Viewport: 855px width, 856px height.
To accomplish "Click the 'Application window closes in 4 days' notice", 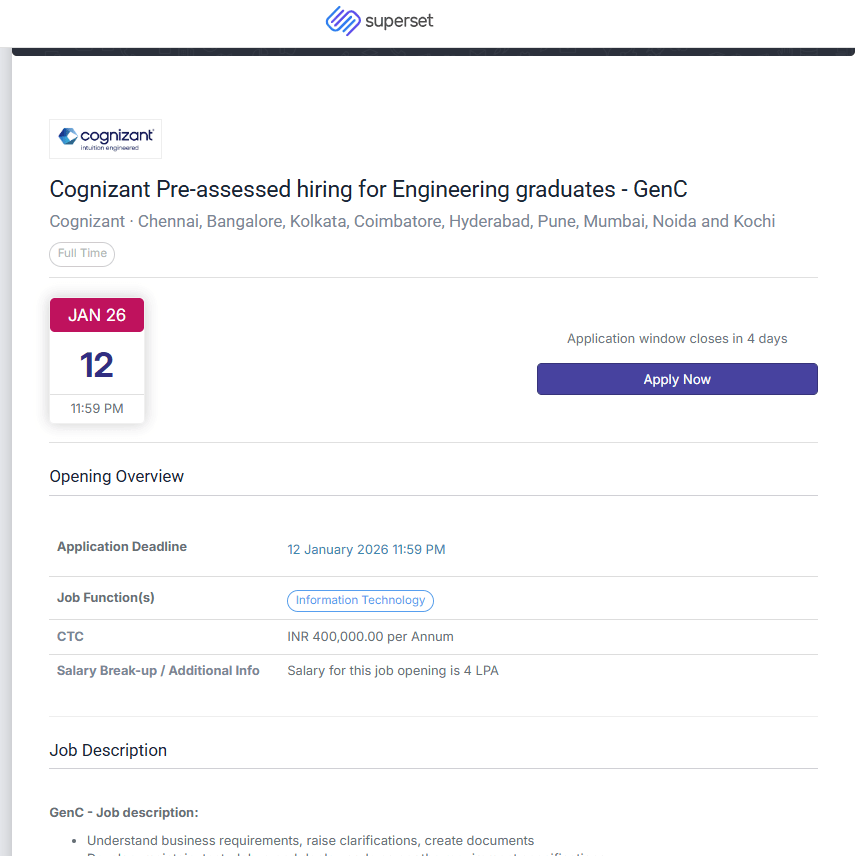I will click(677, 339).
